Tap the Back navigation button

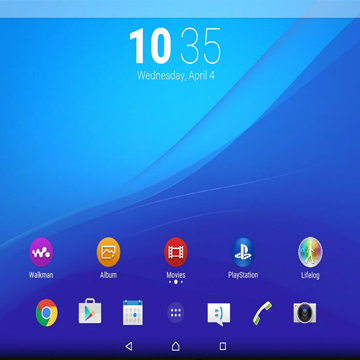(129, 346)
